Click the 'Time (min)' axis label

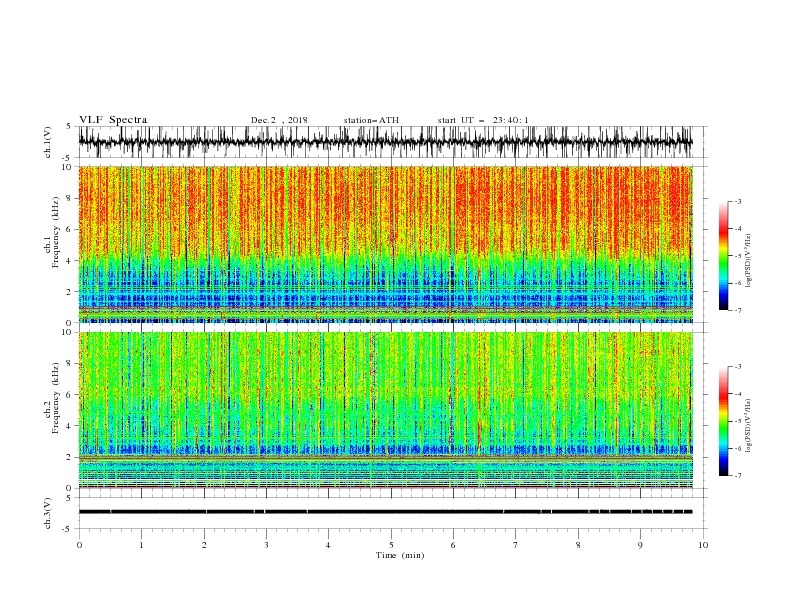pyautogui.click(x=400, y=555)
